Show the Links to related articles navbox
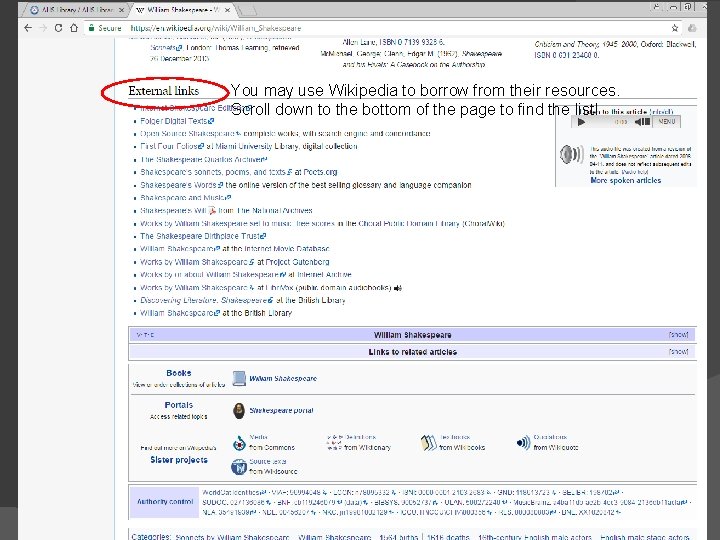Viewport: 720px width, 540px height. [678, 352]
